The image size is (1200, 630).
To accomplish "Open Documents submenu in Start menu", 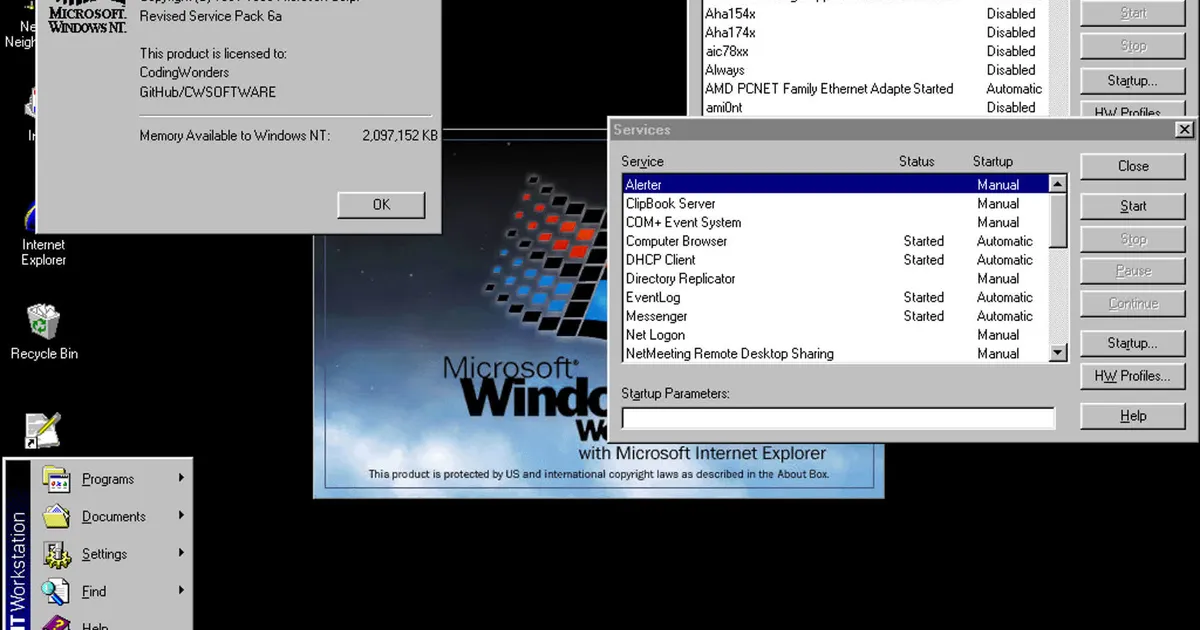I will (113, 516).
